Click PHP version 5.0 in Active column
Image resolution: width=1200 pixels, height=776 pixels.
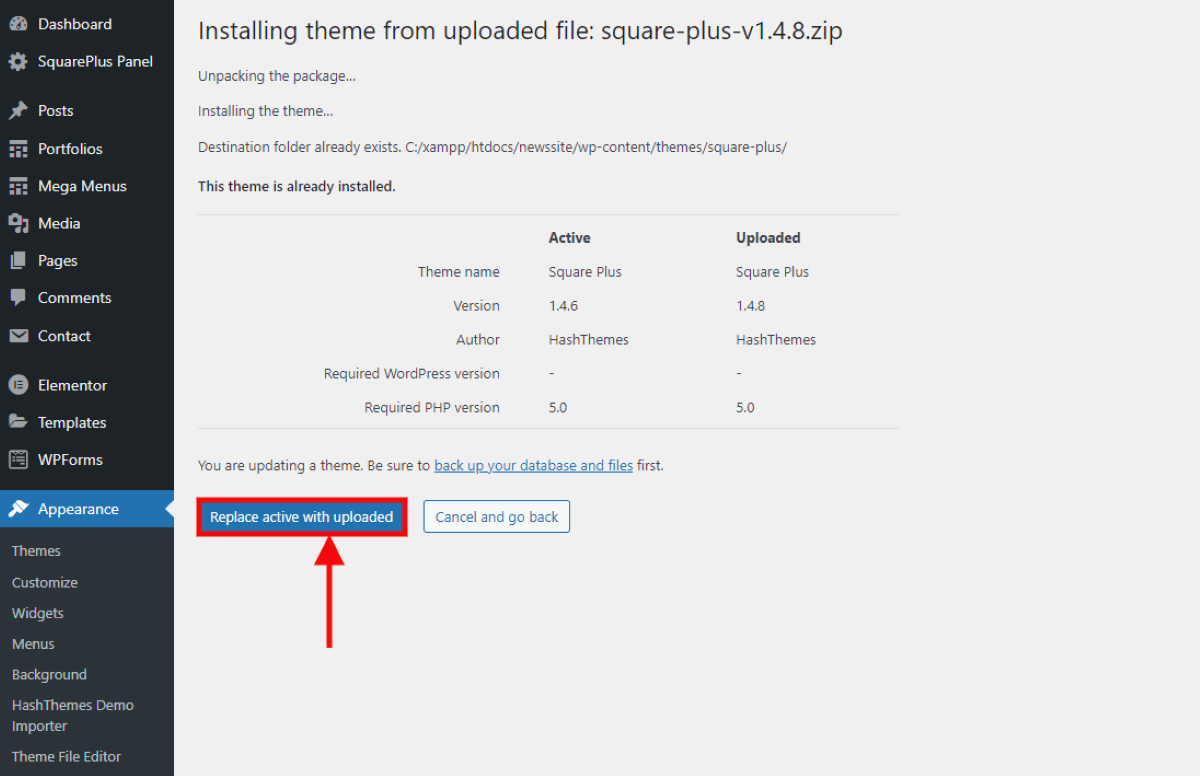[x=558, y=408]
